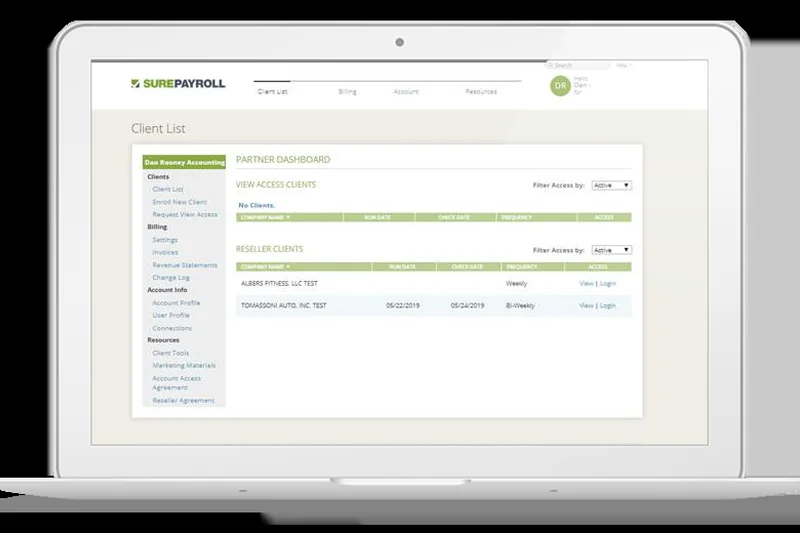
Task: Click run date 05/22/2019
Action: (x=403, y=306)
